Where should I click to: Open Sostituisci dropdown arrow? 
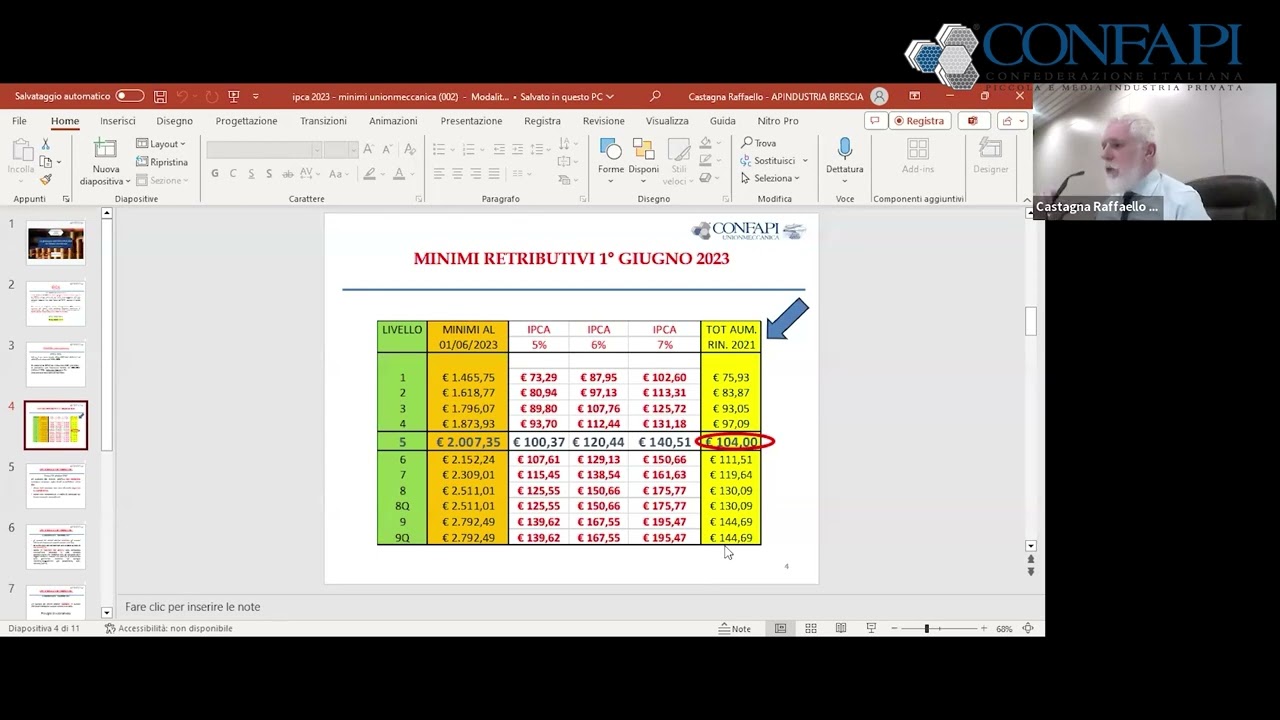click(x=805, y=161)
